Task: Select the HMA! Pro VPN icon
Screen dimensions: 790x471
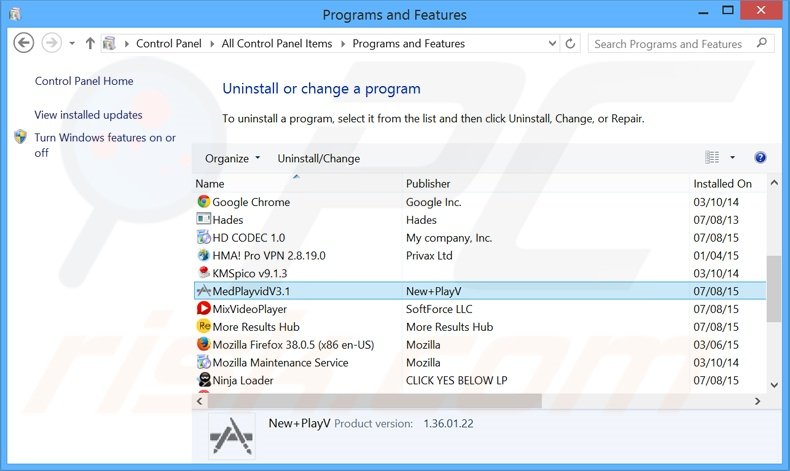Action: click(204, 255)
